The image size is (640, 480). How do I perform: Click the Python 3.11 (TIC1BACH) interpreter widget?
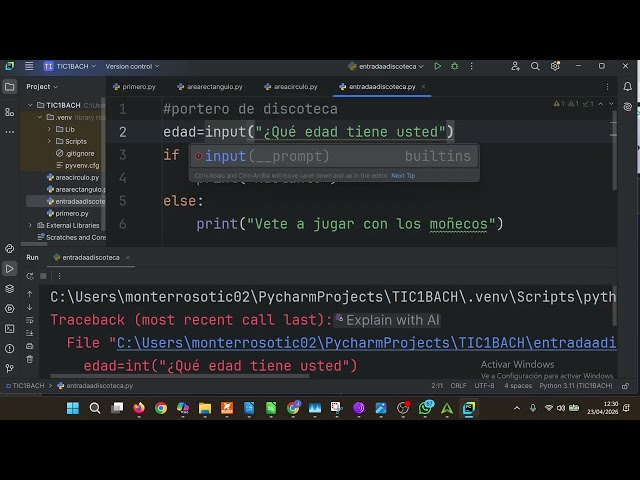click(x=576, y=386)
